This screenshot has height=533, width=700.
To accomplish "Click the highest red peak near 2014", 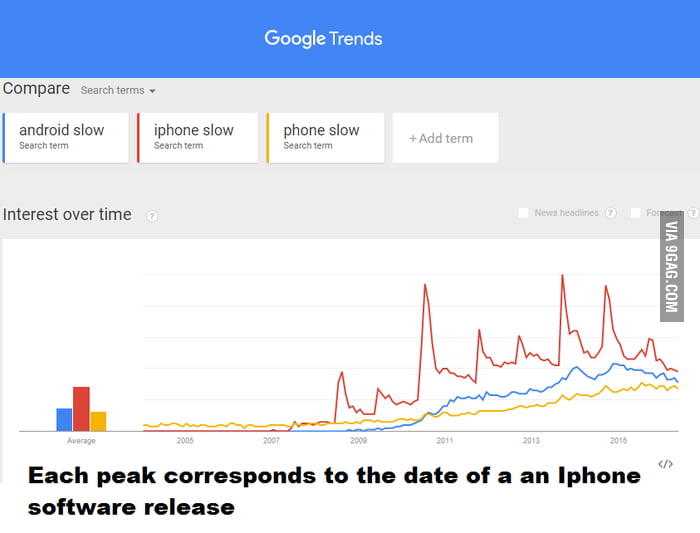I will [562, 276].
